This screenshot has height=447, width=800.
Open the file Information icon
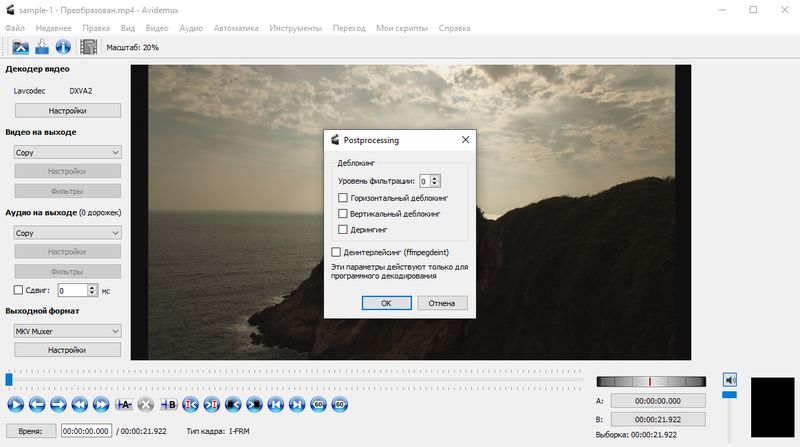coord(62,46)
